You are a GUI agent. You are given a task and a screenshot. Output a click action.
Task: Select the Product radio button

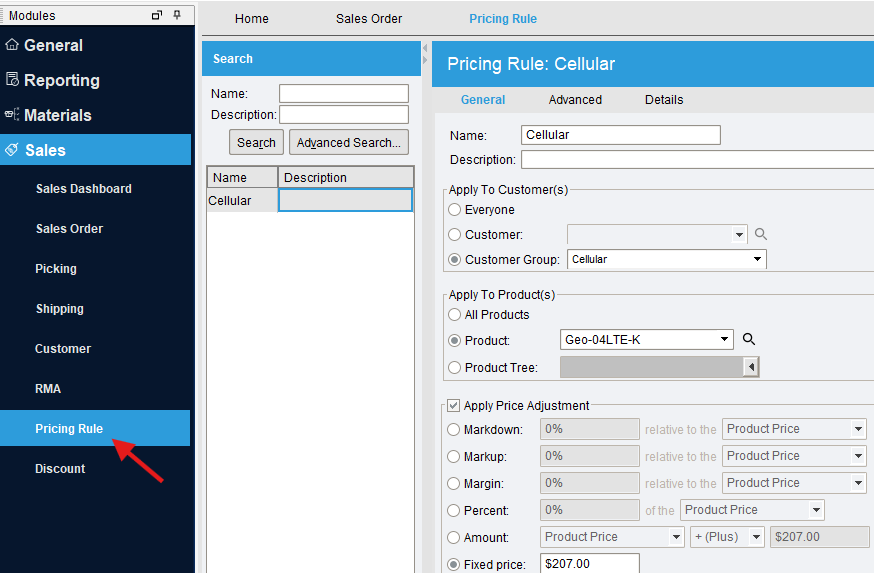[x=455, y=341]
